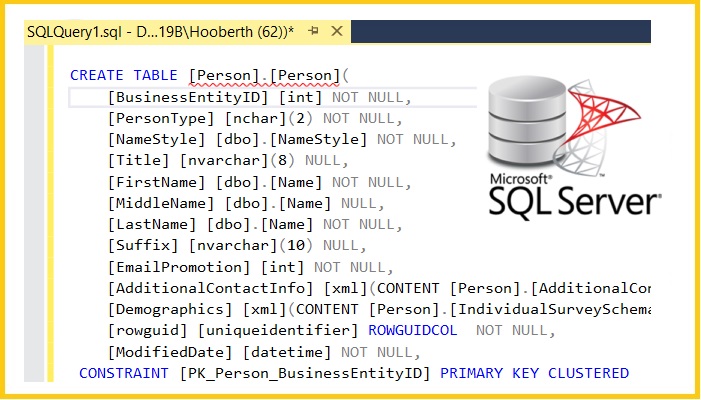Click the ROWGUIDCOL keyword
This screenshot has height=400, width=701.
coord(414,331)
